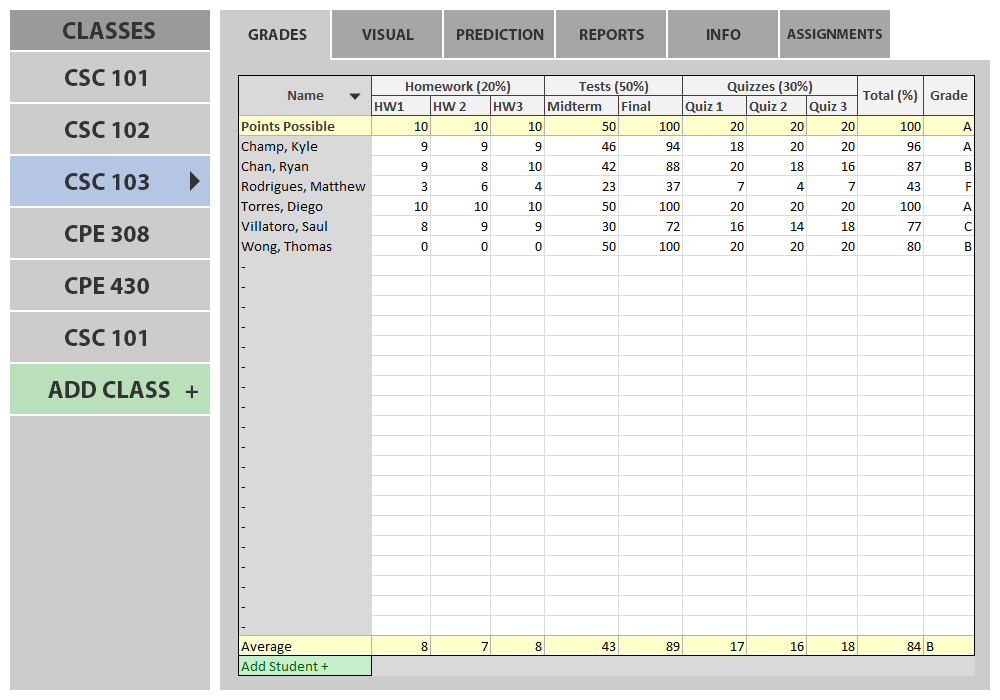This screenshot has height=700, width=1000.
Task: Click the Total (%) column header
Action: tap(890, 96)
